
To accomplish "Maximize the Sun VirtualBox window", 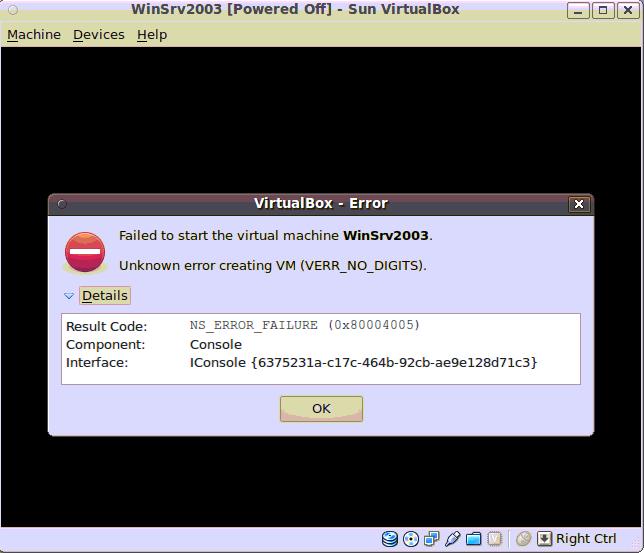I will [x=603, y=10].
